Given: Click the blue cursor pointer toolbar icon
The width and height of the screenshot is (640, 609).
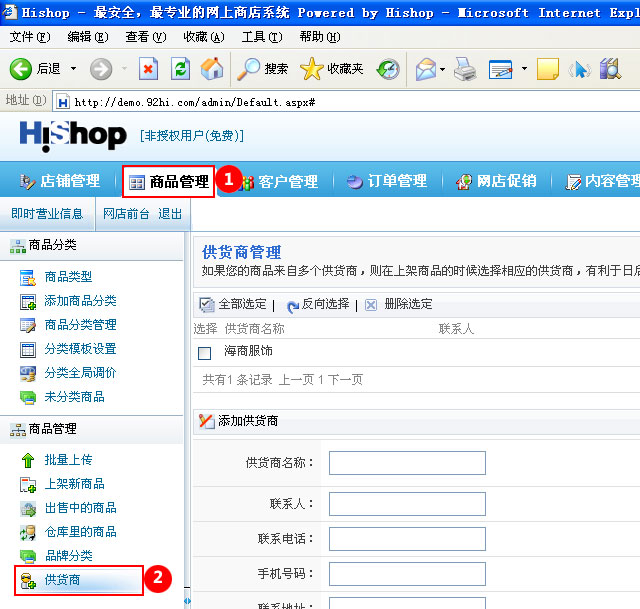Looking at the screenshot, I should tap(580, 69).
